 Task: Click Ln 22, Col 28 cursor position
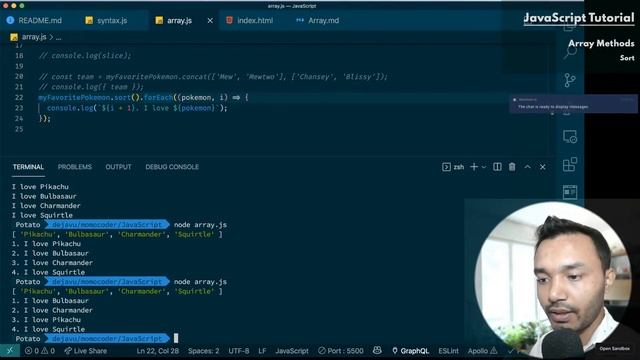[158, 351]
